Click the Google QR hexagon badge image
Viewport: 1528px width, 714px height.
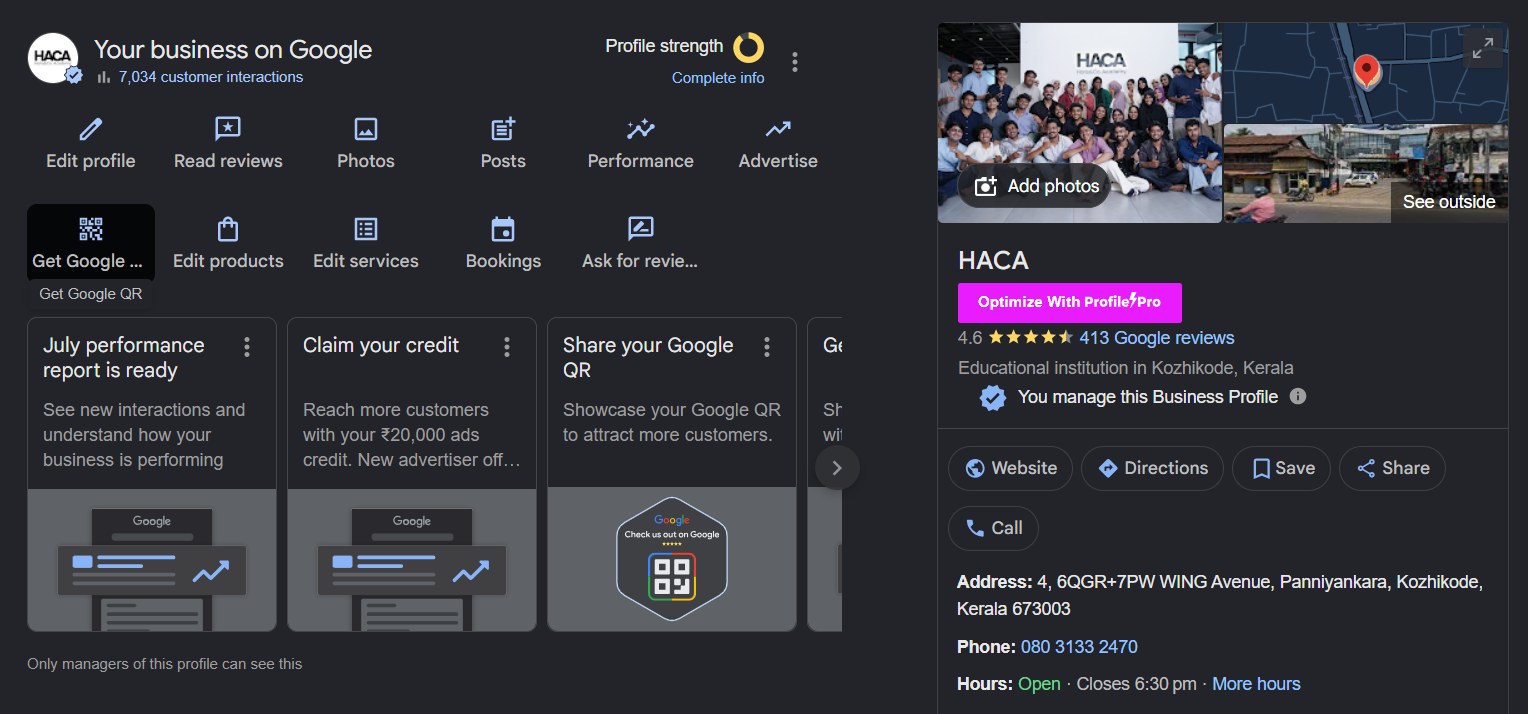pyautogui.click(x=672, y=559)
